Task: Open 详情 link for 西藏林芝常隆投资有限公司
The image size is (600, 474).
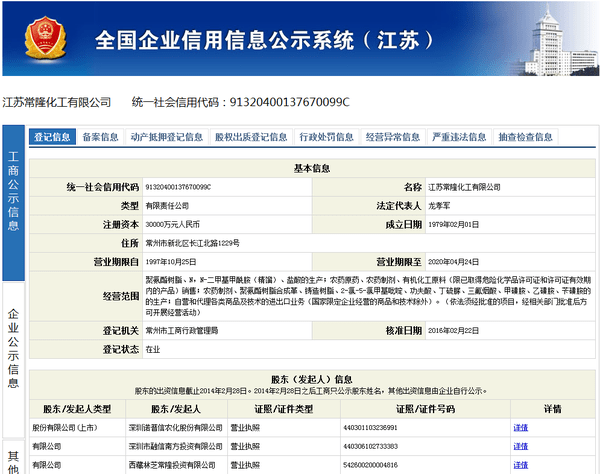Action: (x=520, y=465)
